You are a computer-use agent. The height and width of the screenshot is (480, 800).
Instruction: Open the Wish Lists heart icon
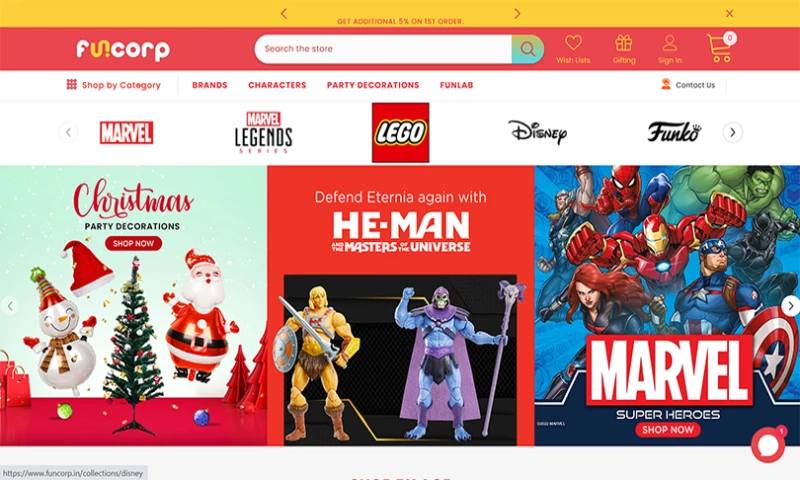point(573,43)
